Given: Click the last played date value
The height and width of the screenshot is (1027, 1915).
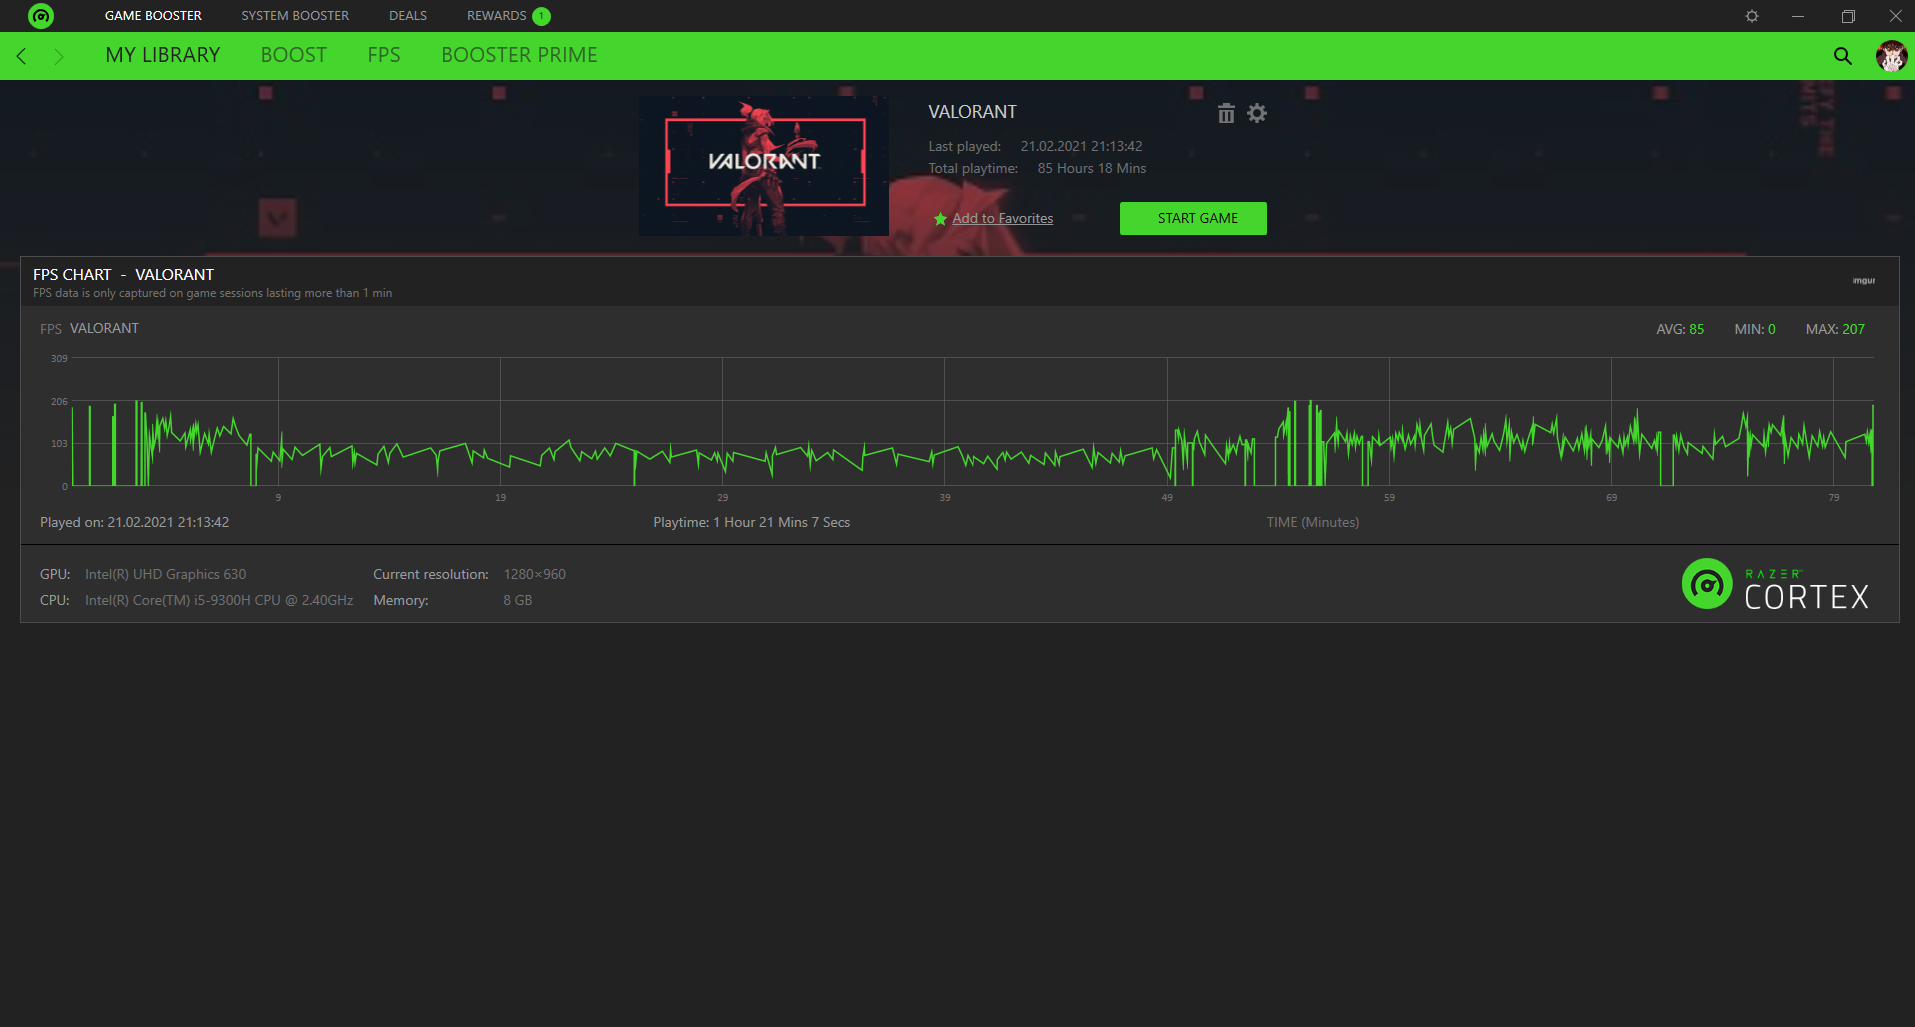Looking at the screenshot, I should pos(1081,146).
